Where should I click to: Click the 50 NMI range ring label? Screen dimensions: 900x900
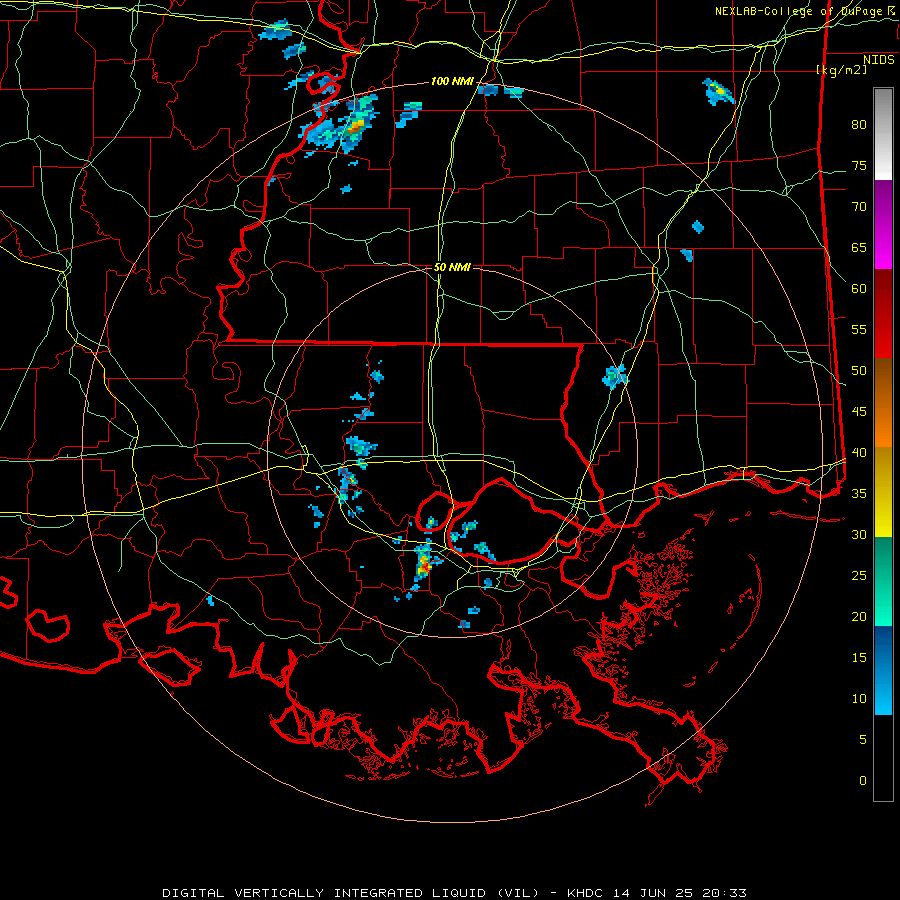pos(452,267)
